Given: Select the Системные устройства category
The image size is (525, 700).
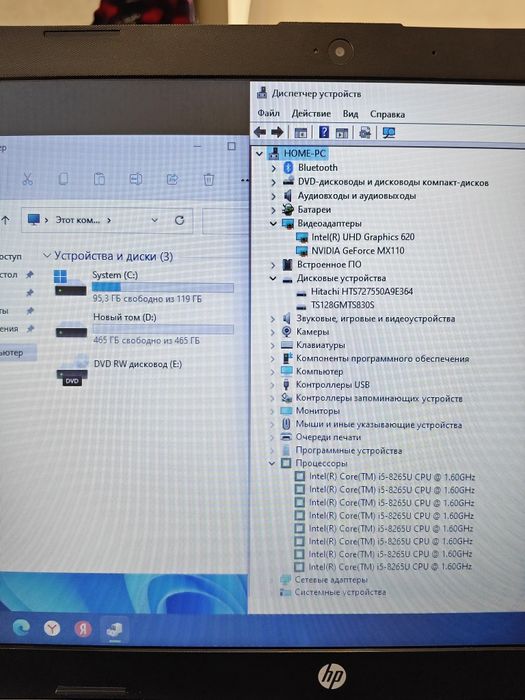Looking at the screenshot, I should click(x=340, y=592).
